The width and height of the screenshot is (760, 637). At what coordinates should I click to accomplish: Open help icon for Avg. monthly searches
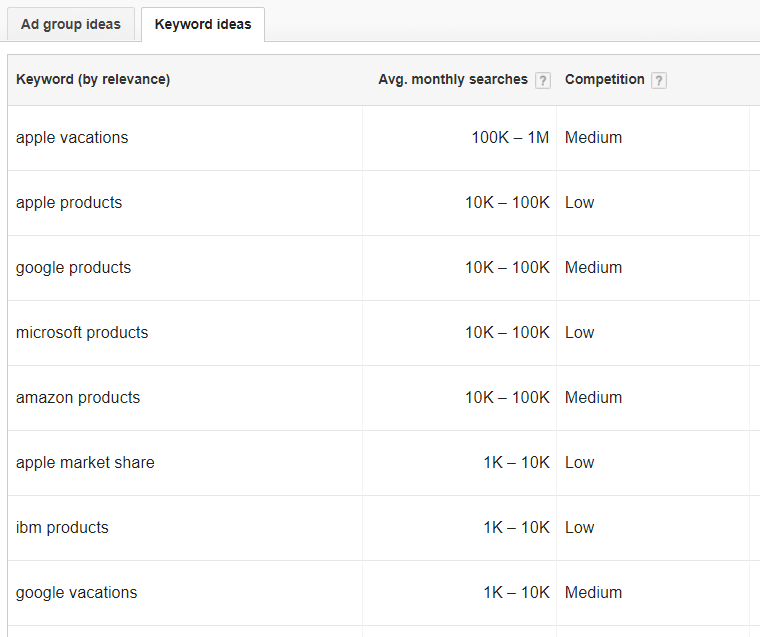542,80
